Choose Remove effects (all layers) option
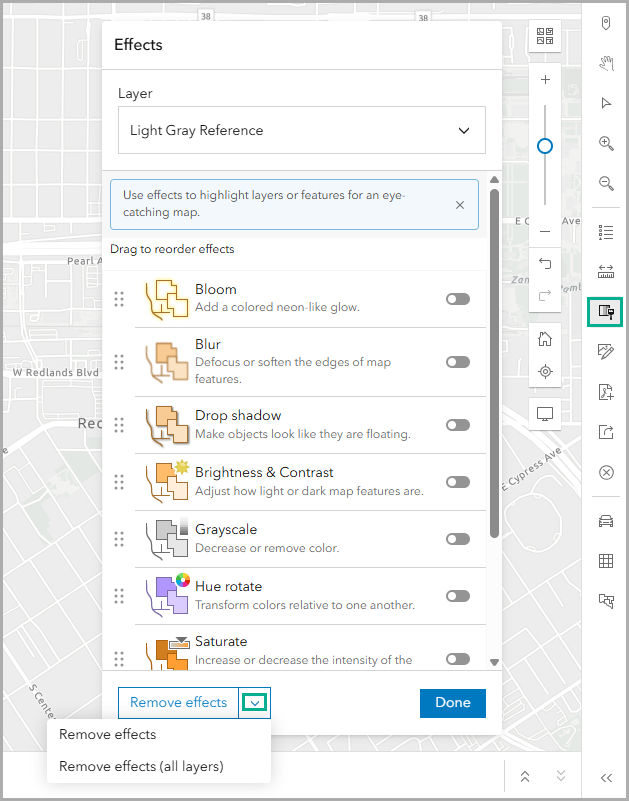This screenshot has height=801, width=629. pos(141,766)
